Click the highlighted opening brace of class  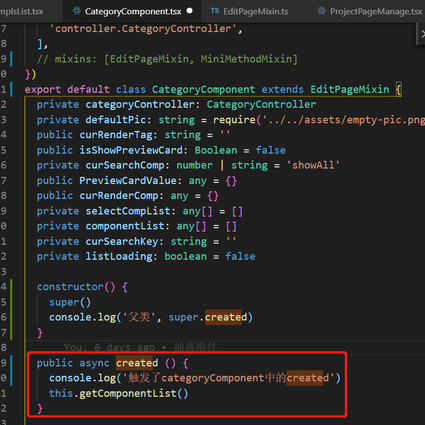pos(398,90)
